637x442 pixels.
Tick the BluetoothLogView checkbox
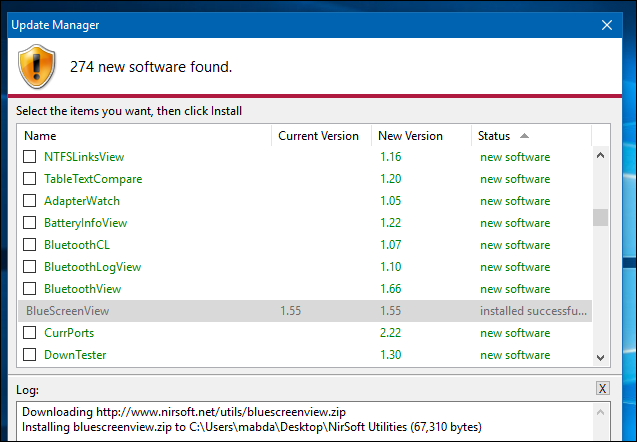(29, 266)
